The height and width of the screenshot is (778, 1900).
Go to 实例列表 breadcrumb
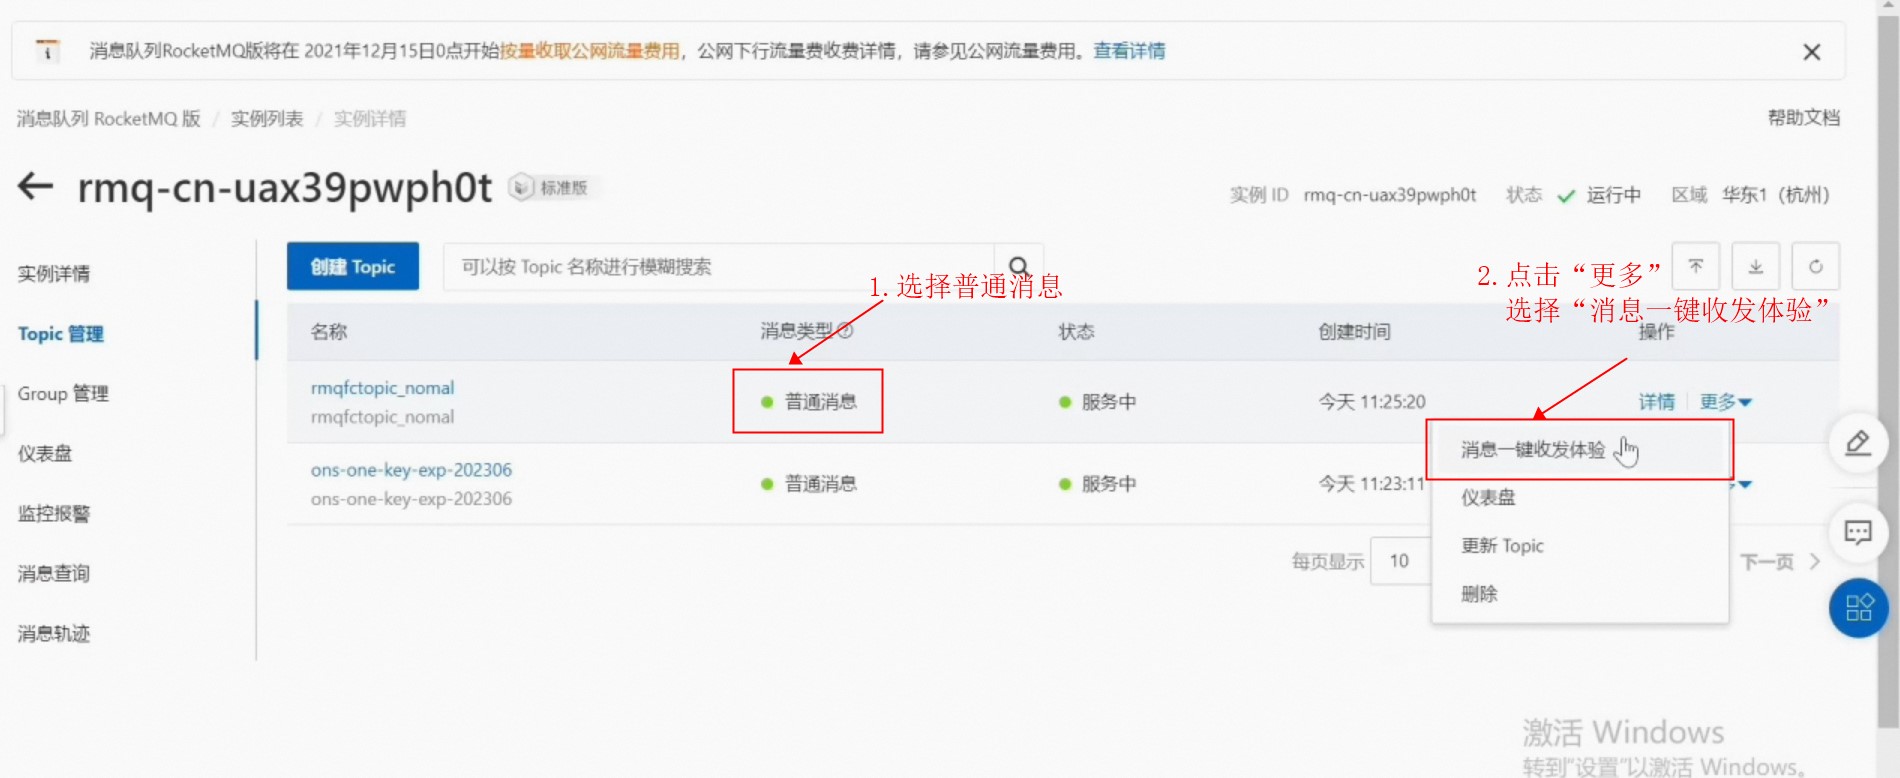click(x=267, y=118)
